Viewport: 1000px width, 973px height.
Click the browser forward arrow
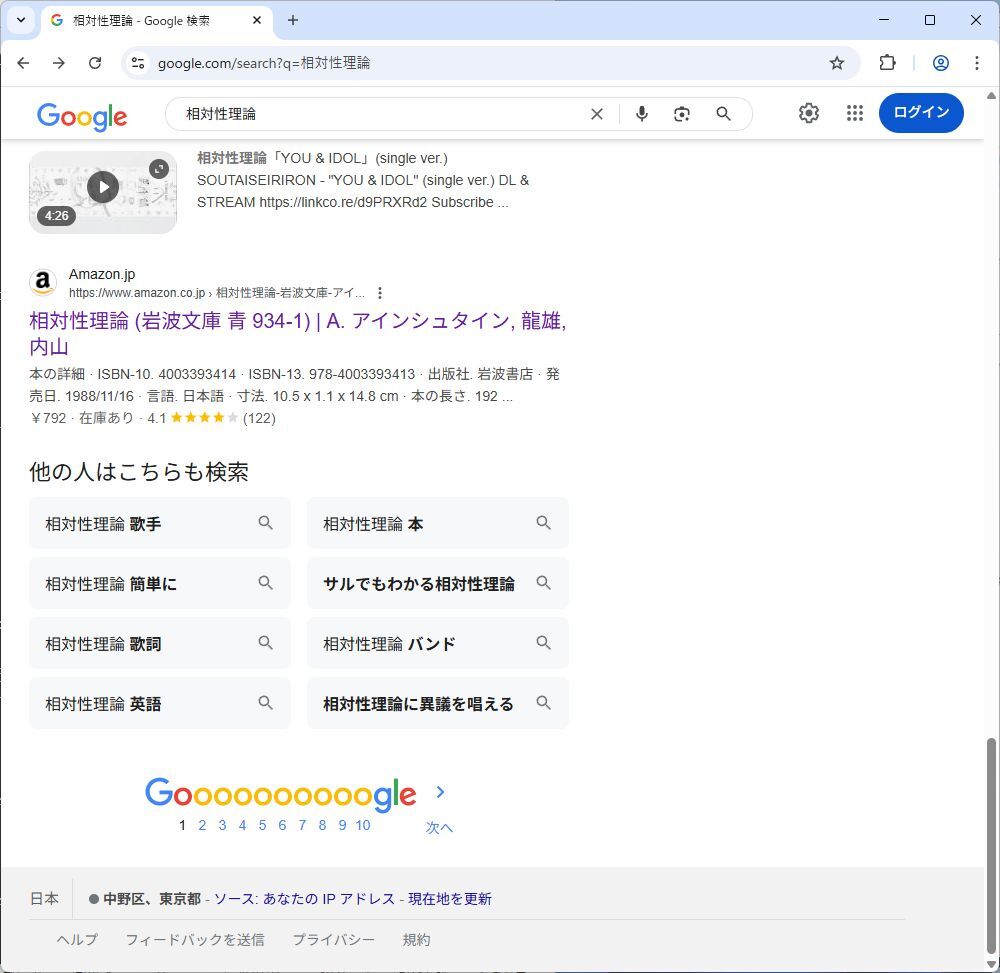[59, 62]
